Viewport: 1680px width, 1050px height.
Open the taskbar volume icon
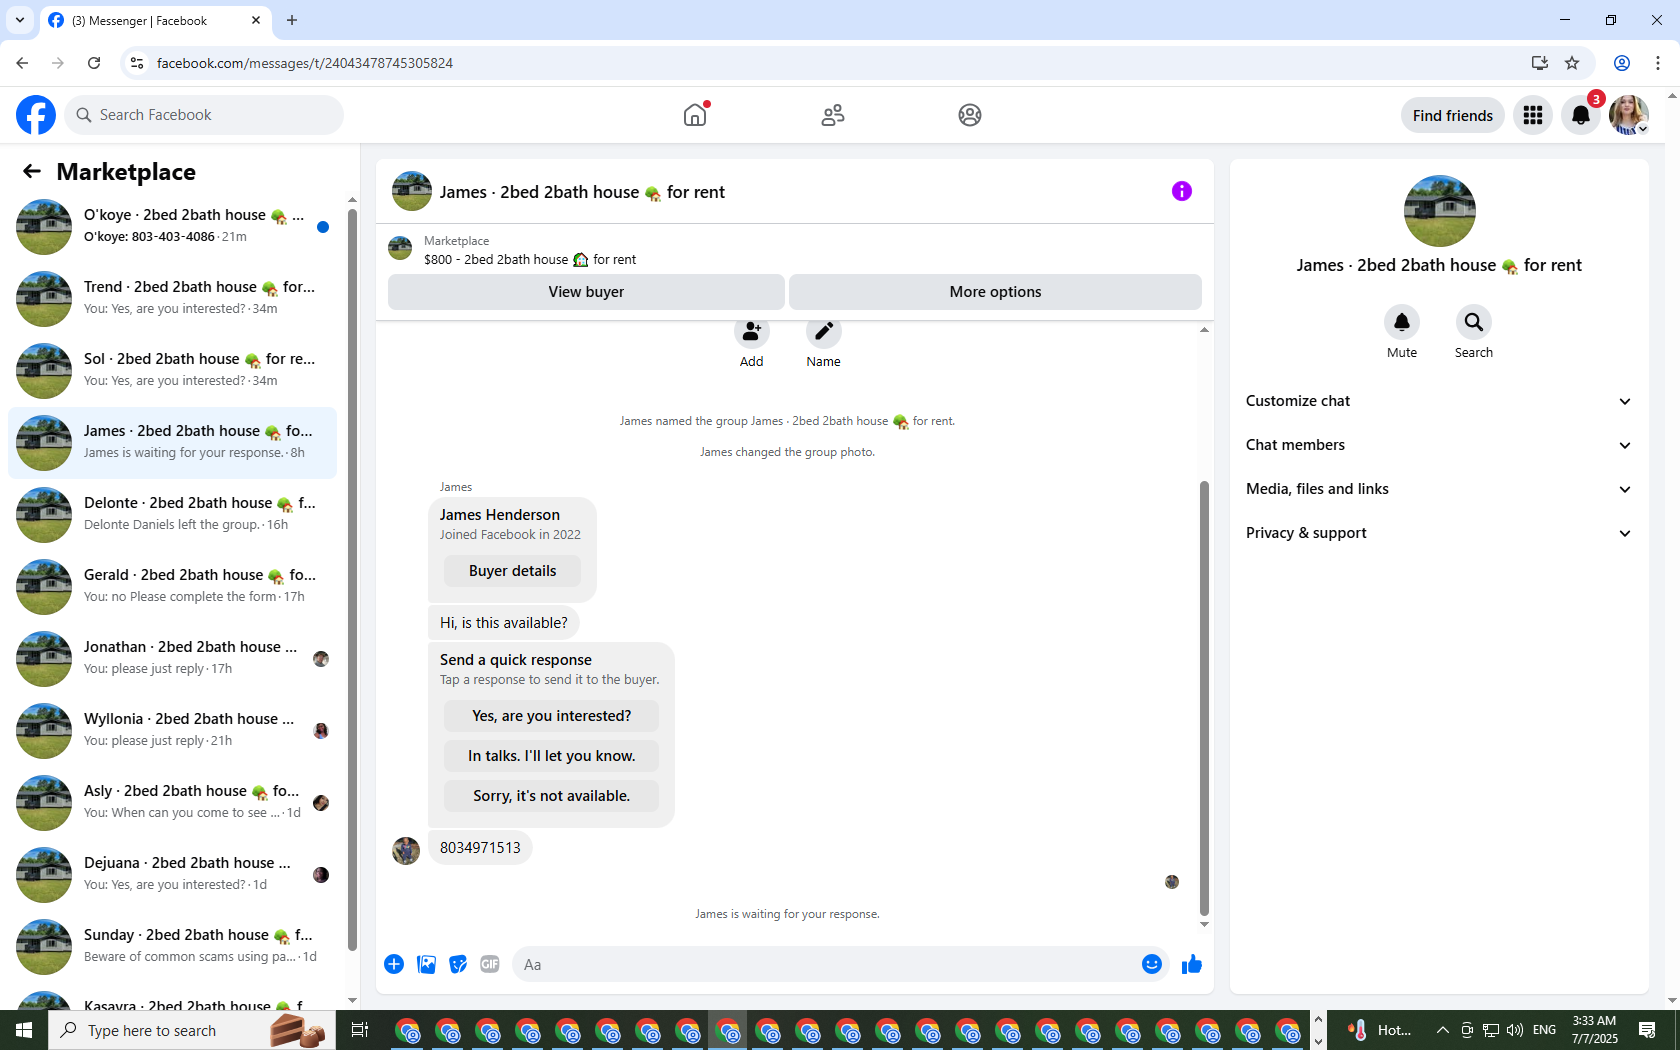click(x=1515, y=1030)
